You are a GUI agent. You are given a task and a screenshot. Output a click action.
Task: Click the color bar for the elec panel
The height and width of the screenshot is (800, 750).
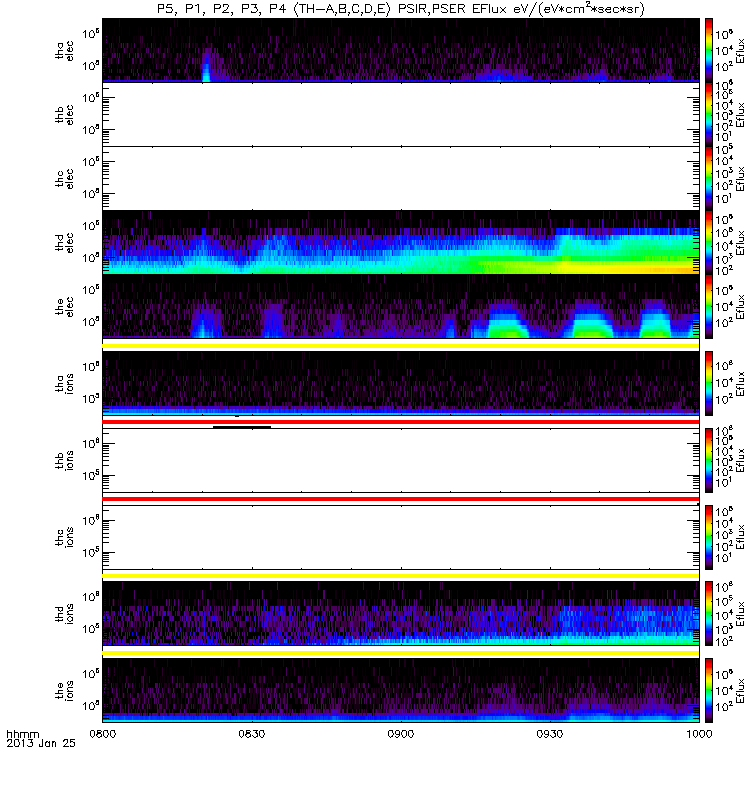[x=709, y=307]
